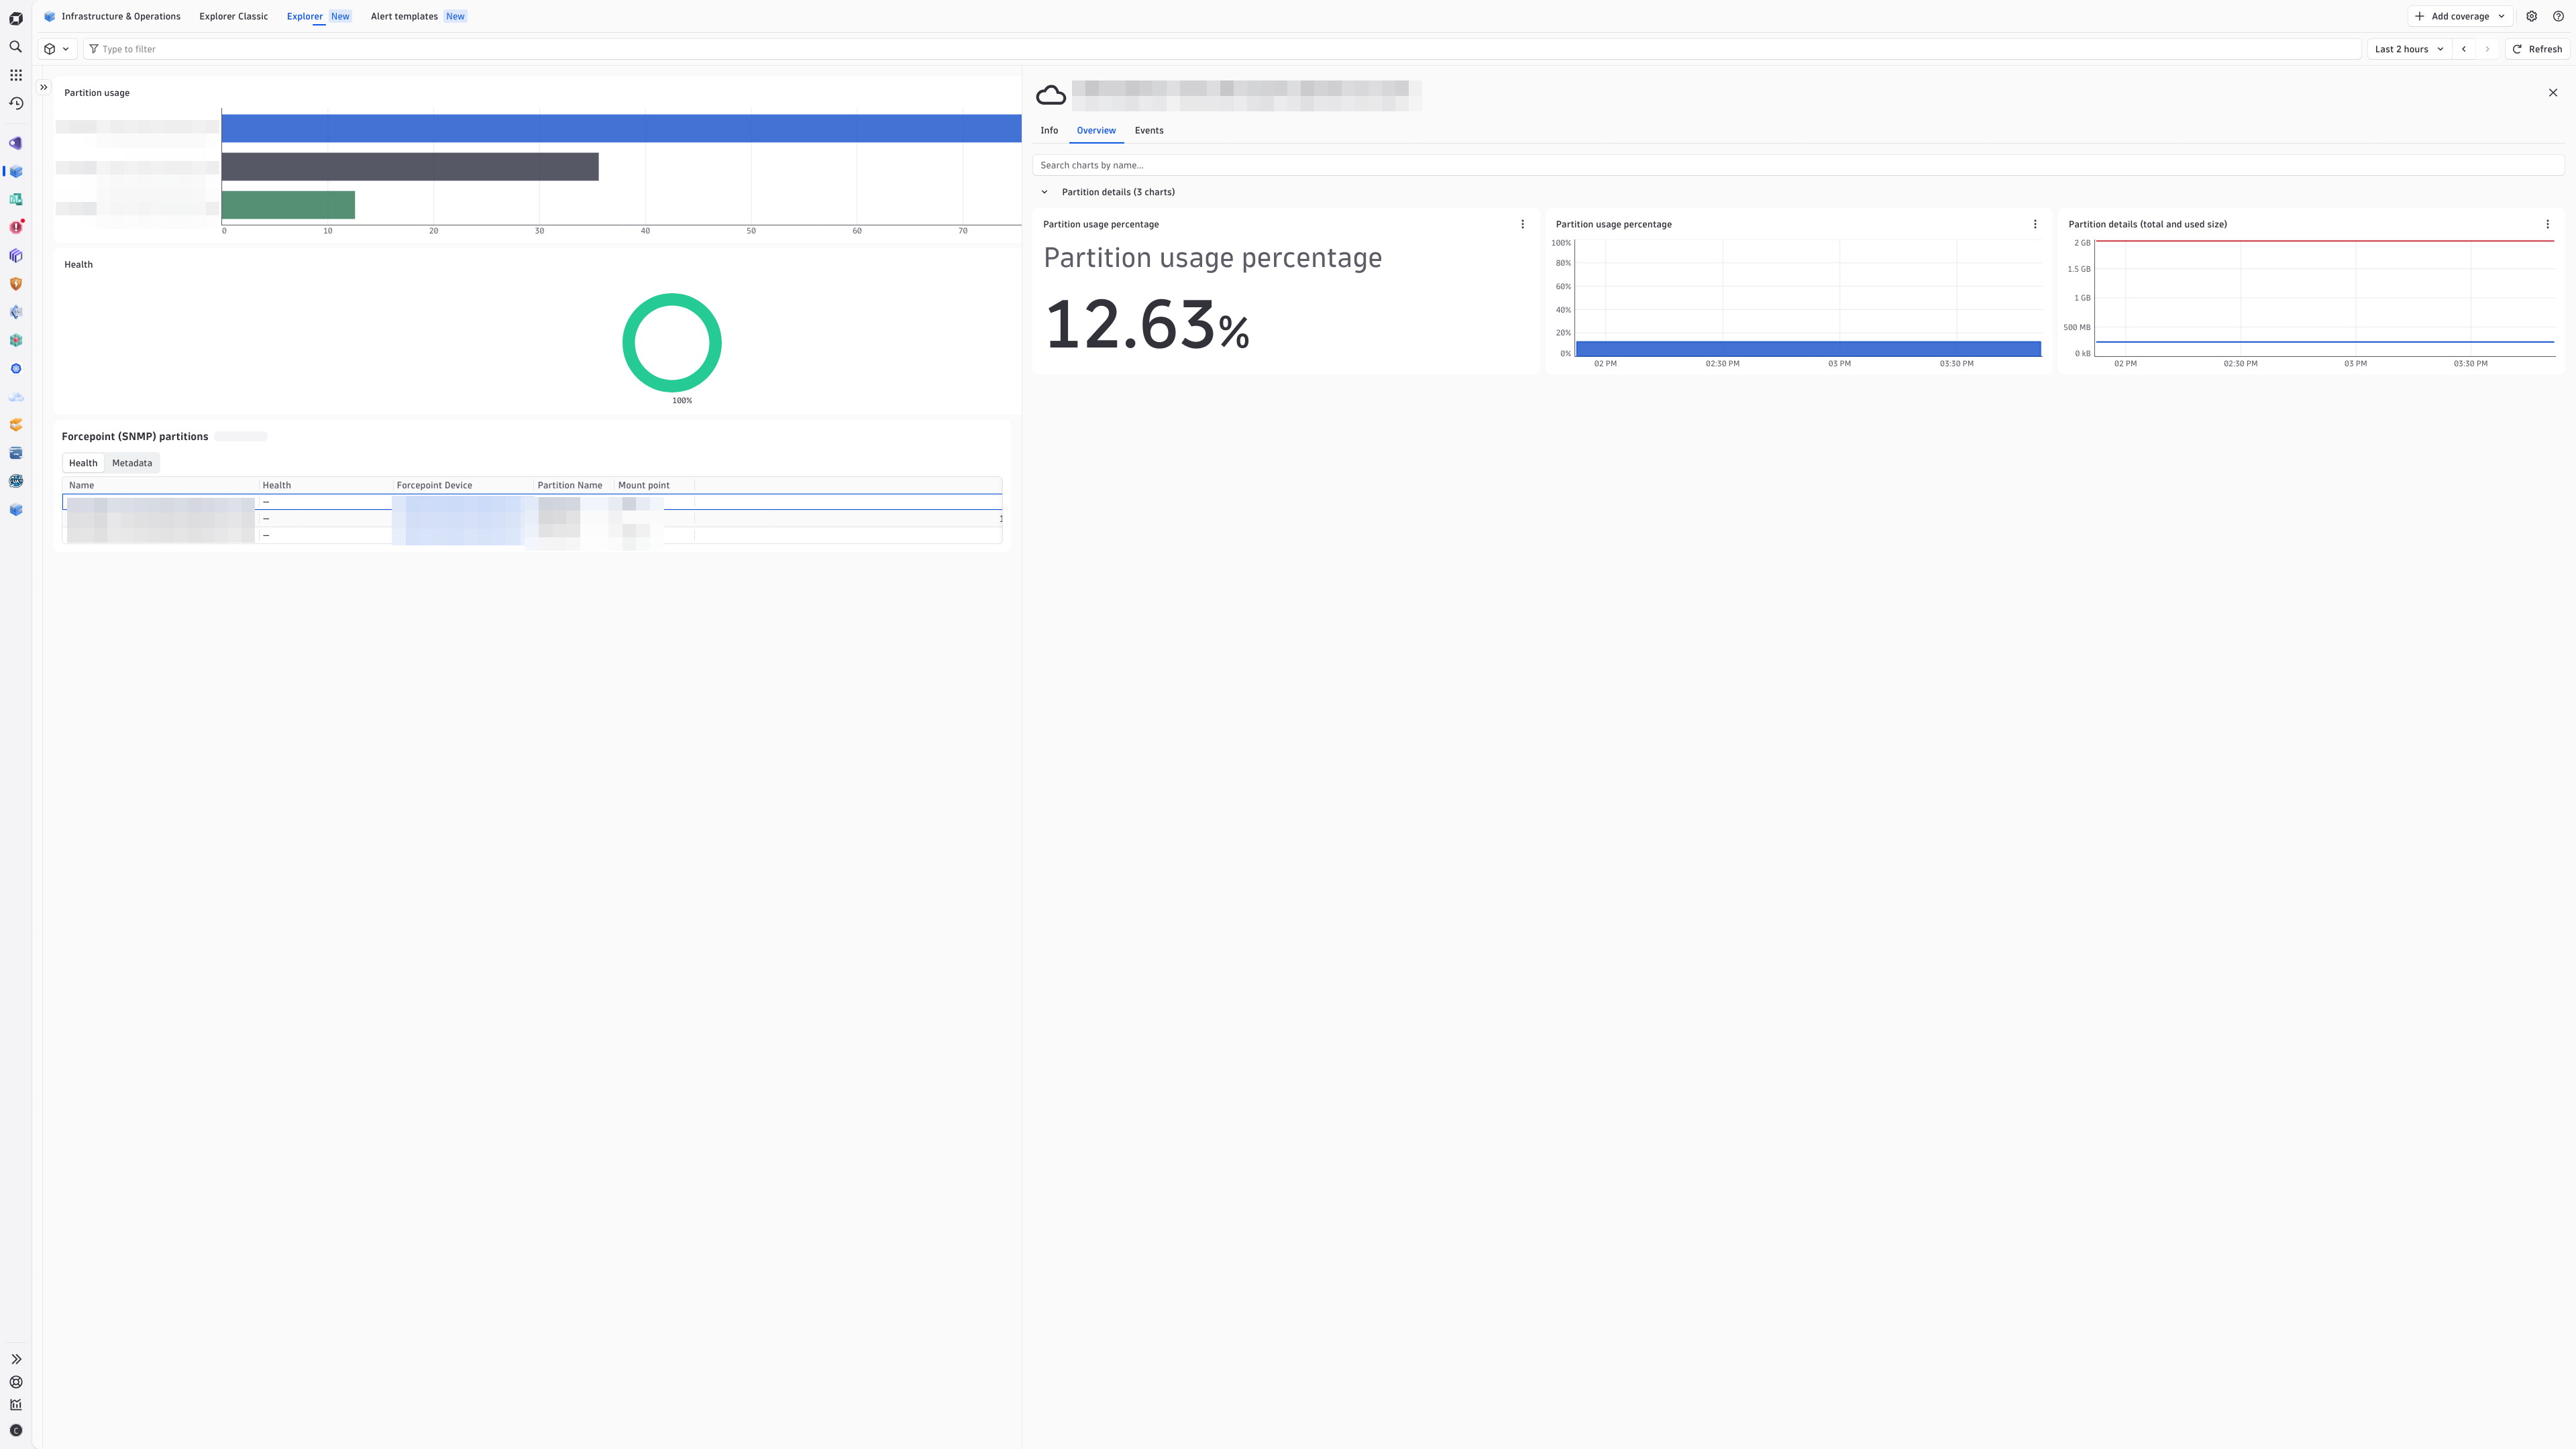This screenshot has height=1449, width=2576.
Task: Click the green bar in Partition usage
Action: (x=288, y=204)
